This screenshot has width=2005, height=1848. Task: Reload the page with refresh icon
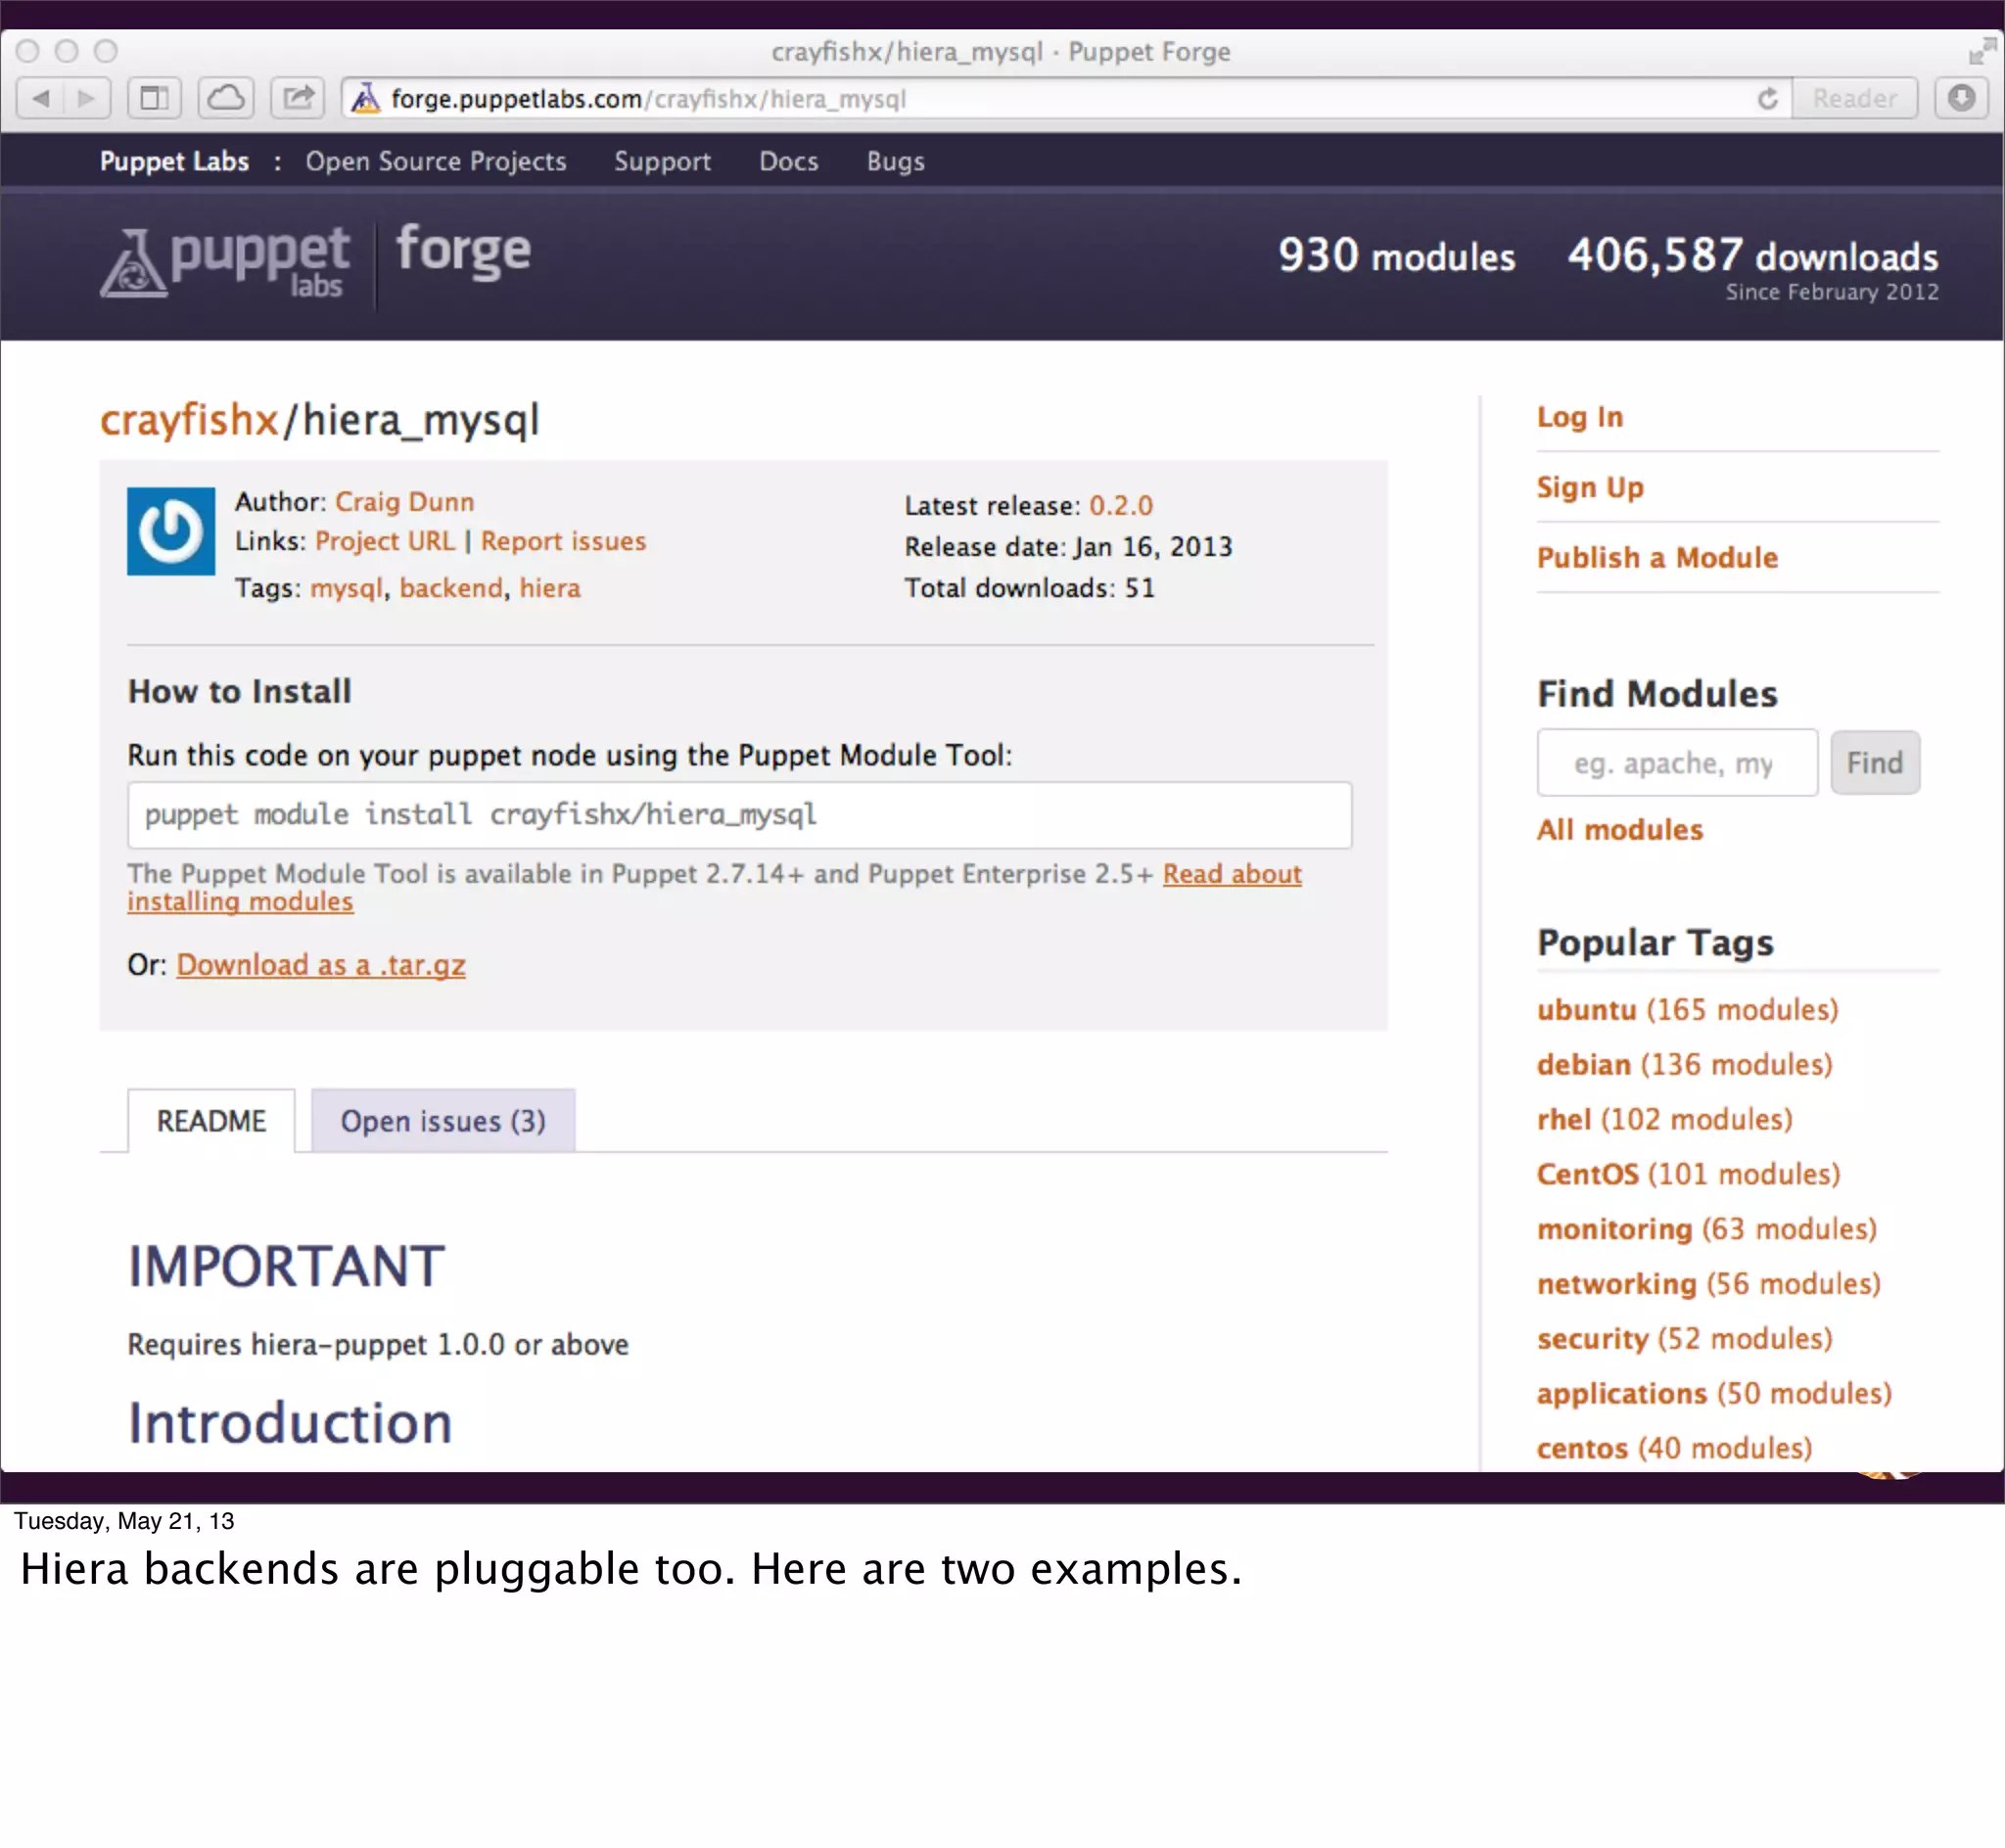[x=1767, y=98]
